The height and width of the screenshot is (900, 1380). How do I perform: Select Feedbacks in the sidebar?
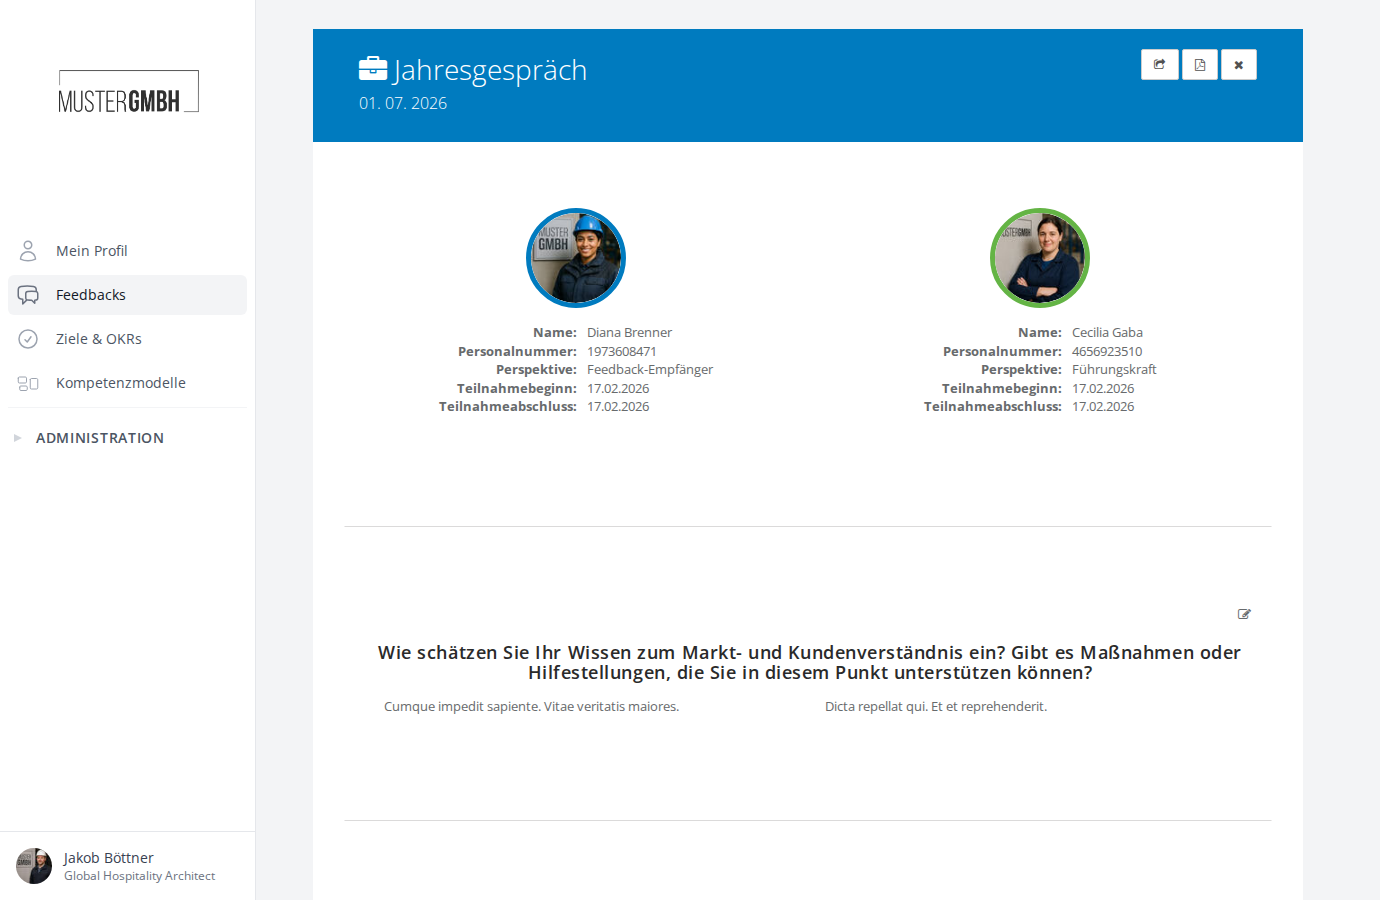click(127, 295)
